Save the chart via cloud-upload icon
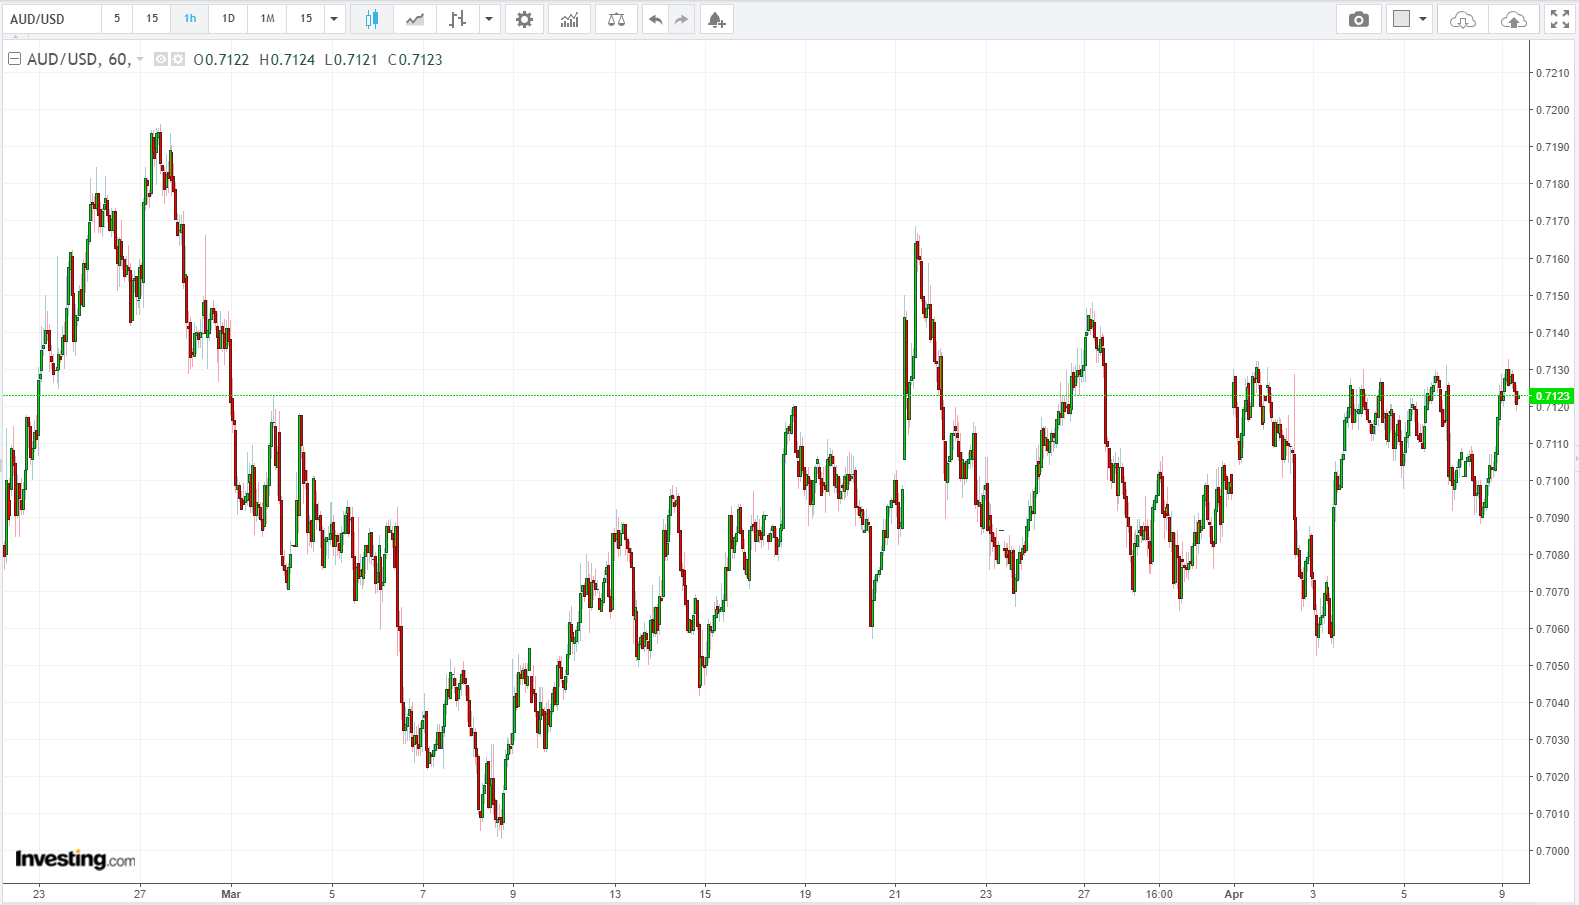Screen dimensions: 1579x905 (x=1514, y=19)
